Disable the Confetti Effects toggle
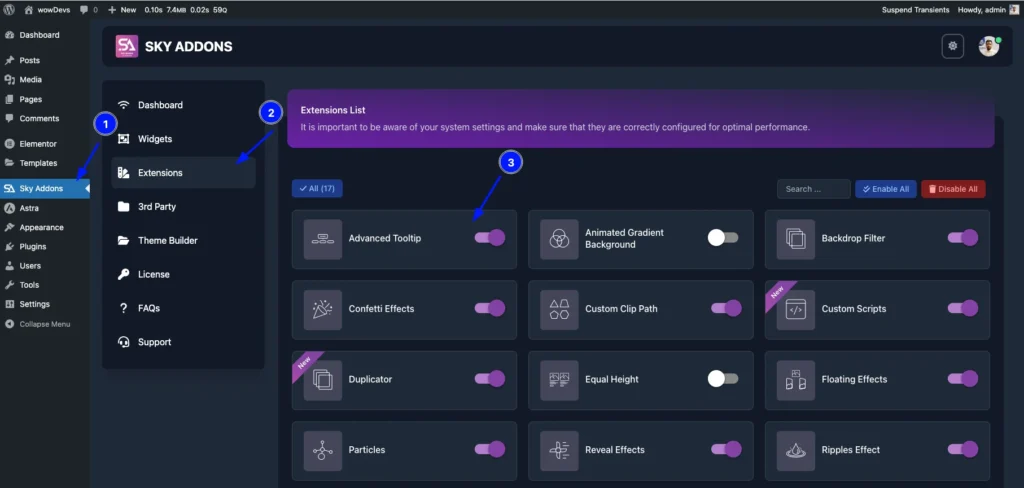 tap(490, 308)
